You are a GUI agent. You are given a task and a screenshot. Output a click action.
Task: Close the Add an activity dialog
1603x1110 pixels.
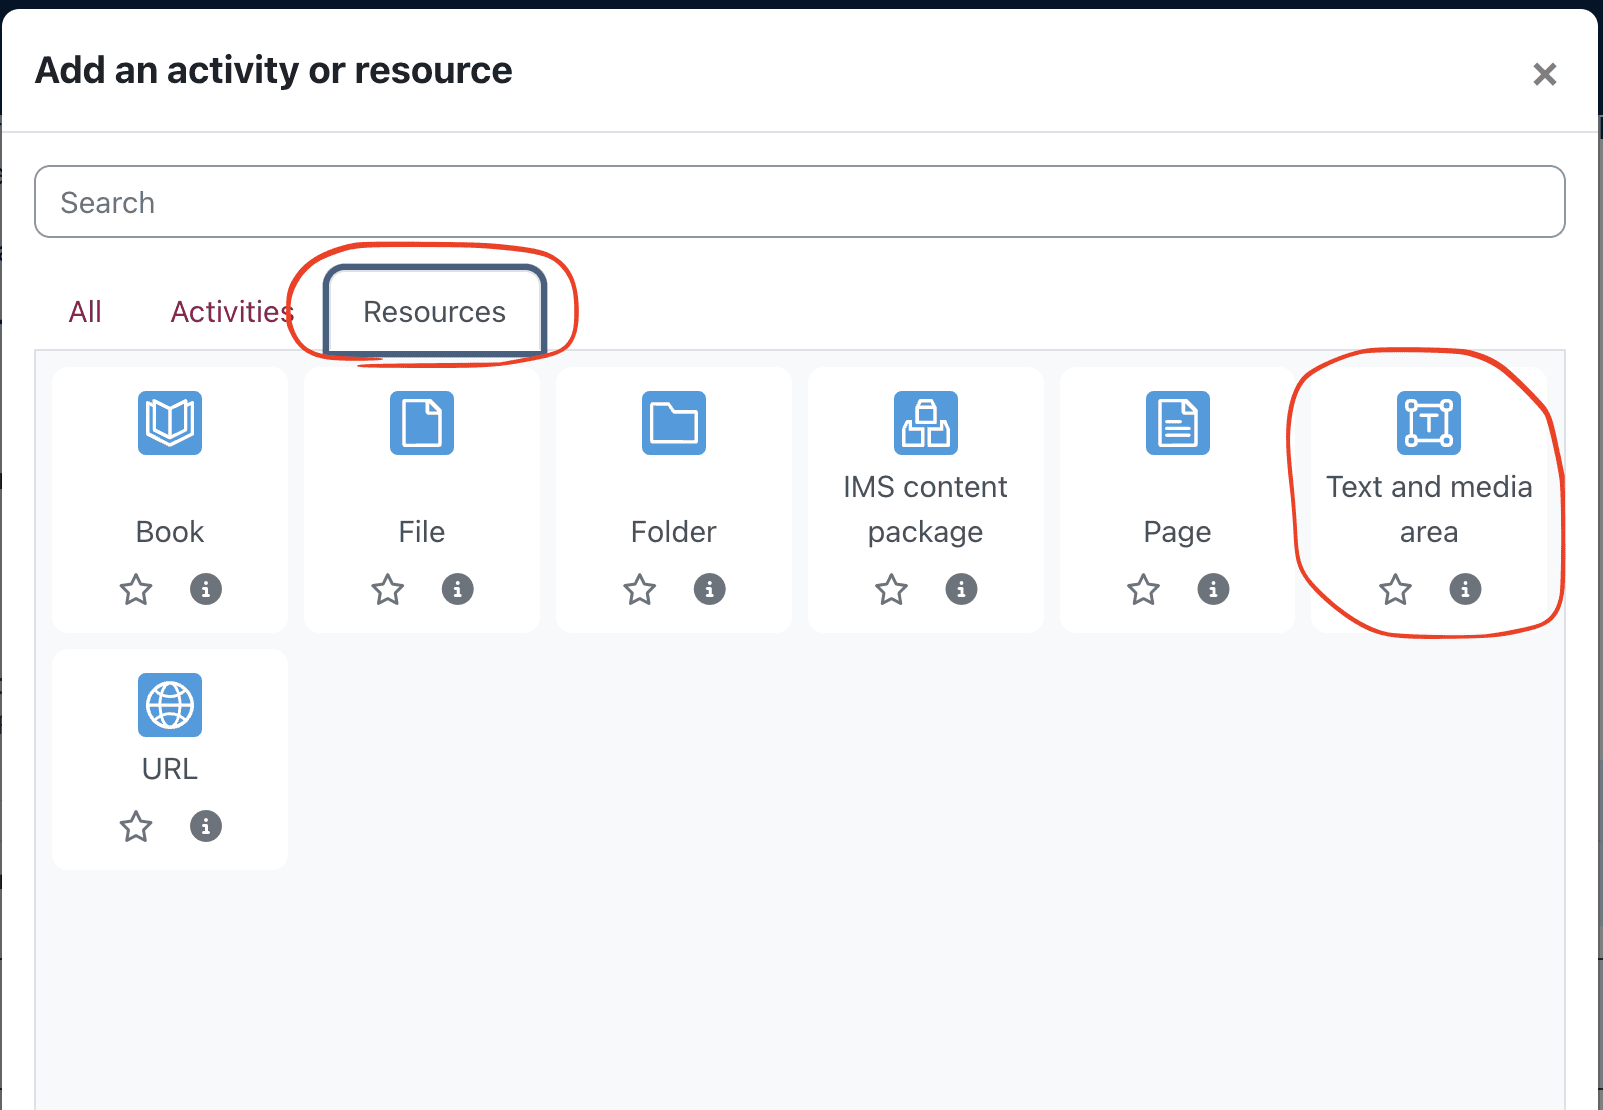(x=1544, y=74)
